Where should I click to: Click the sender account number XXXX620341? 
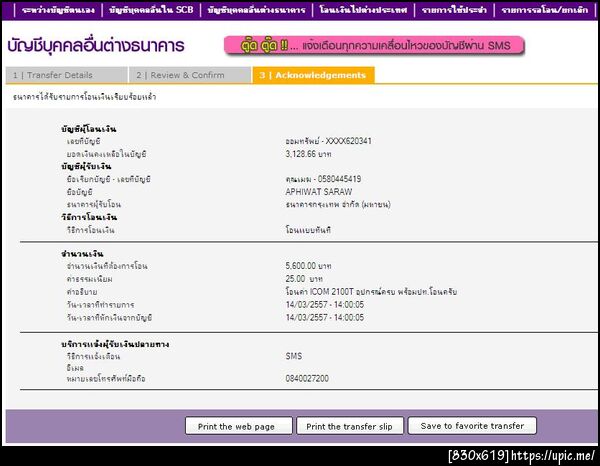coord(348,141)
